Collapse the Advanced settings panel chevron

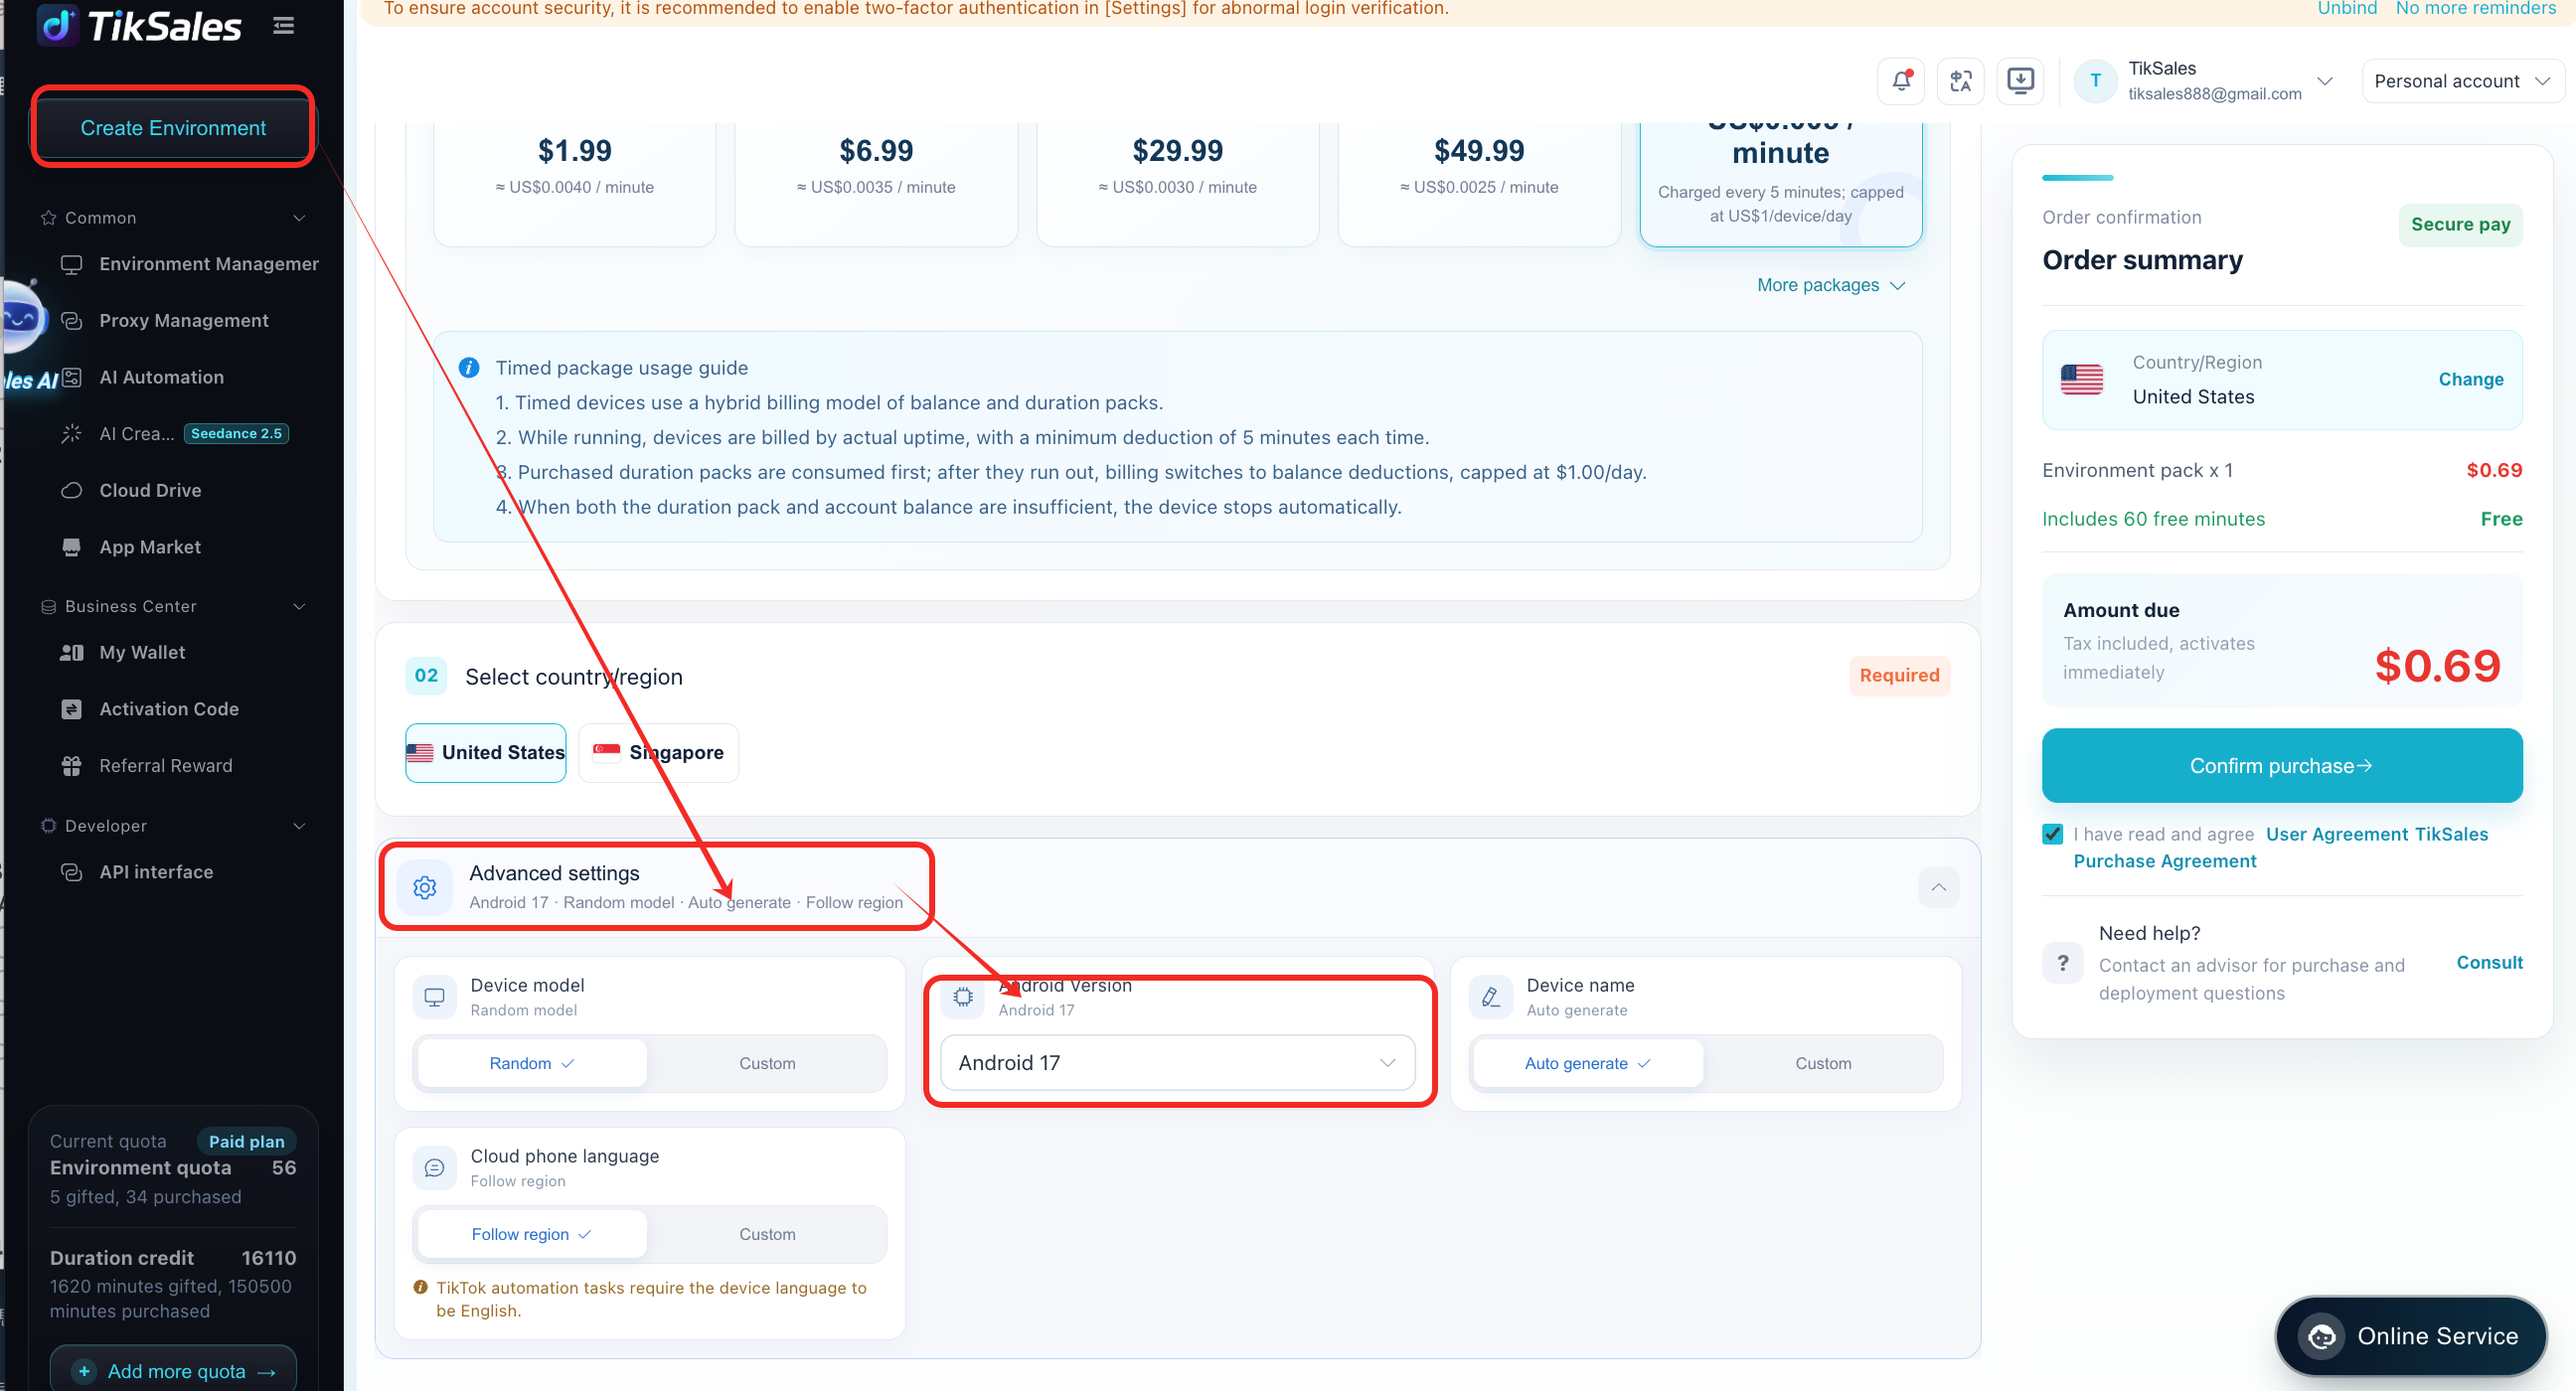pos(1938,887)
